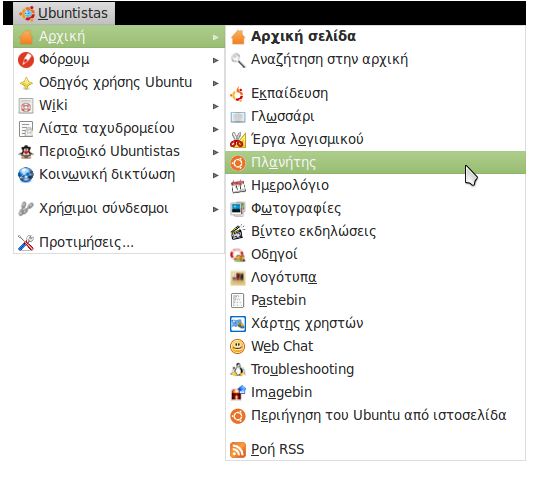
Task: Open the Ubuntistas menu in the menu bar
Action: tap(64, 13)
